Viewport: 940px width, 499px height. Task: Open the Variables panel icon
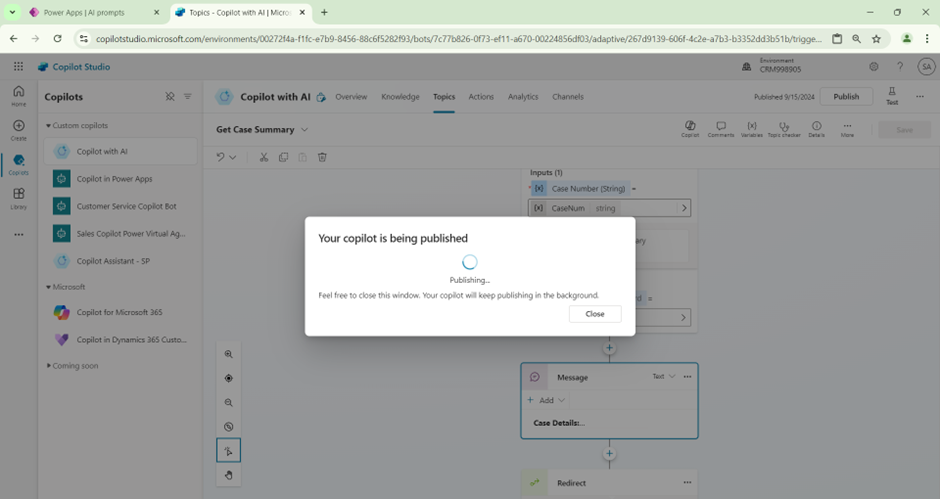[751, 129]
